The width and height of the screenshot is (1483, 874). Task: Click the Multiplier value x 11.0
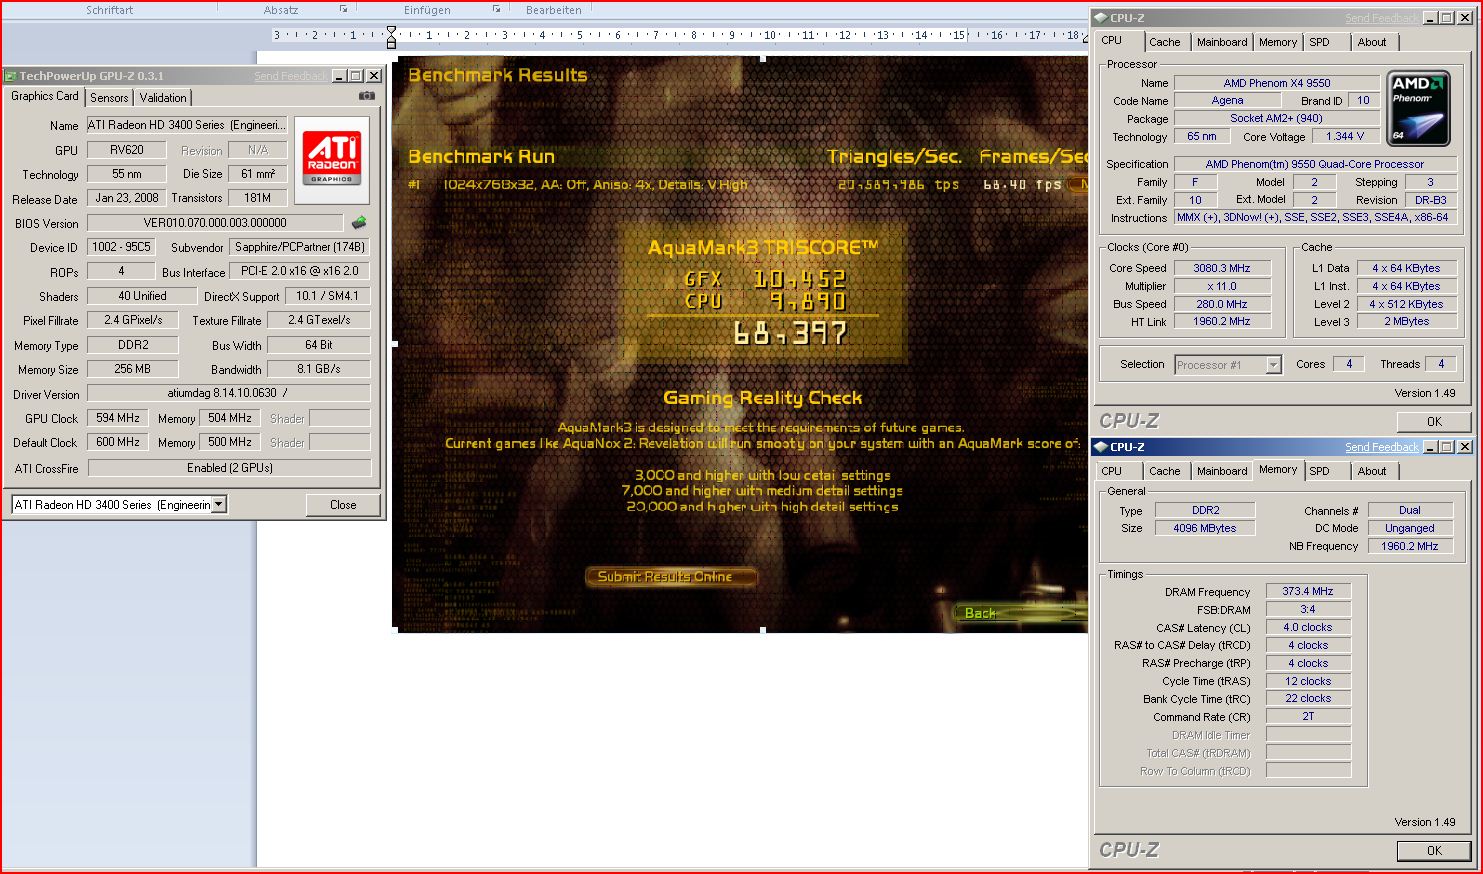click(1221, 286)
